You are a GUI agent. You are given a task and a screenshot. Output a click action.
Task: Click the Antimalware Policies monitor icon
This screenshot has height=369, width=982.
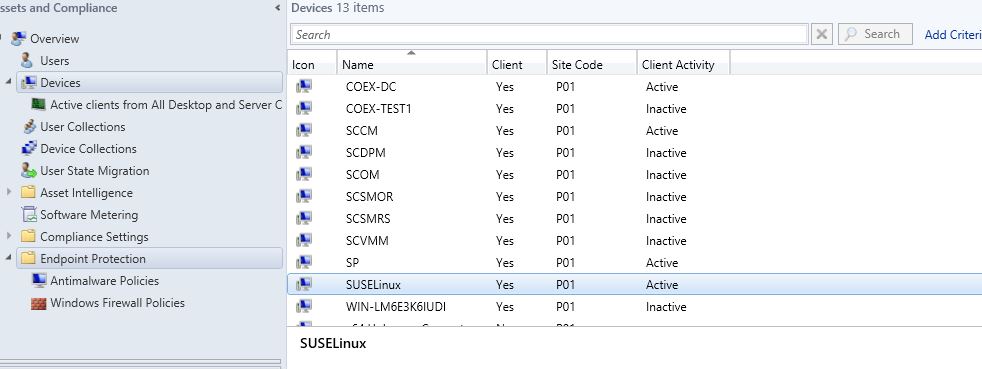[x=39, y=280]
